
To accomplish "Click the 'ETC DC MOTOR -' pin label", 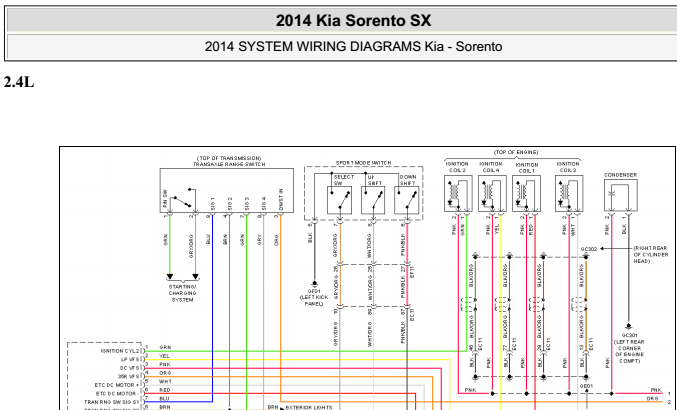I will 117,394.
